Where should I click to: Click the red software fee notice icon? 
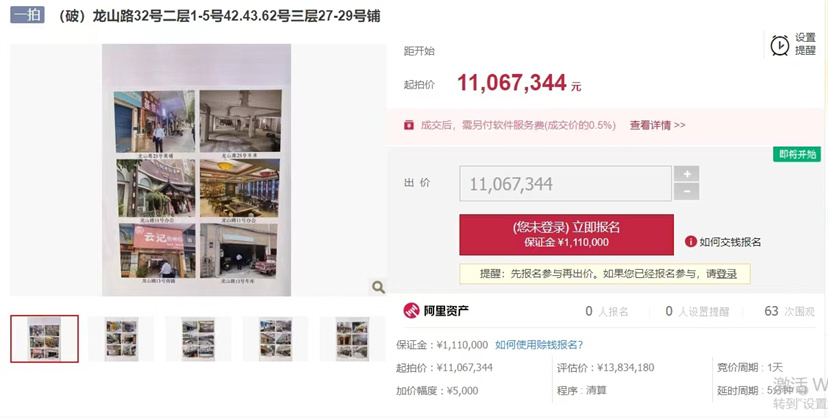point(409,125)
